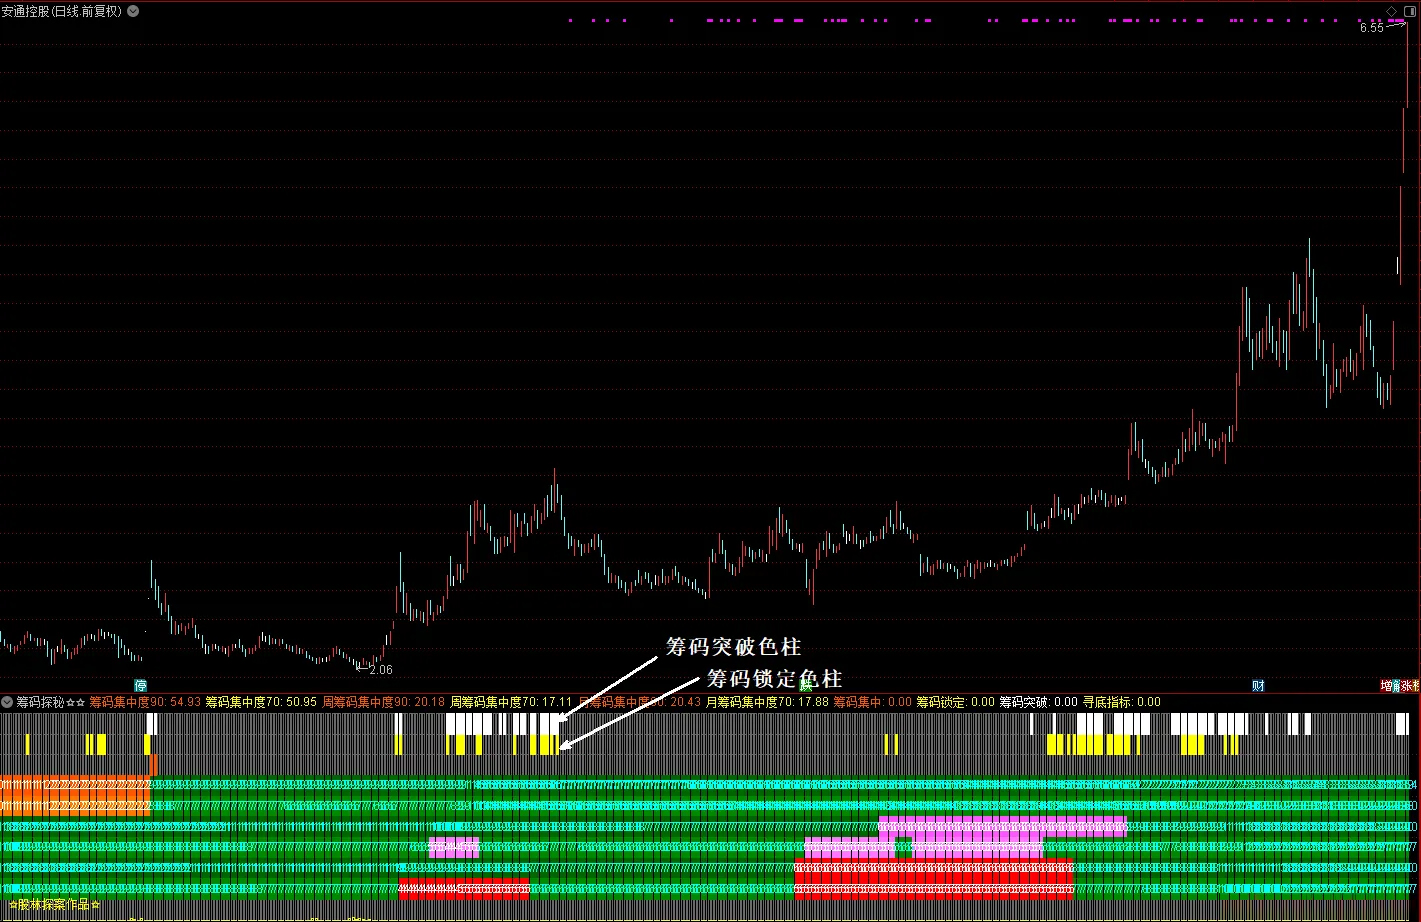The image size is (1421, 922).
Task: Click the 涨 event marker at far right
Action: [x=1407, y=686]
